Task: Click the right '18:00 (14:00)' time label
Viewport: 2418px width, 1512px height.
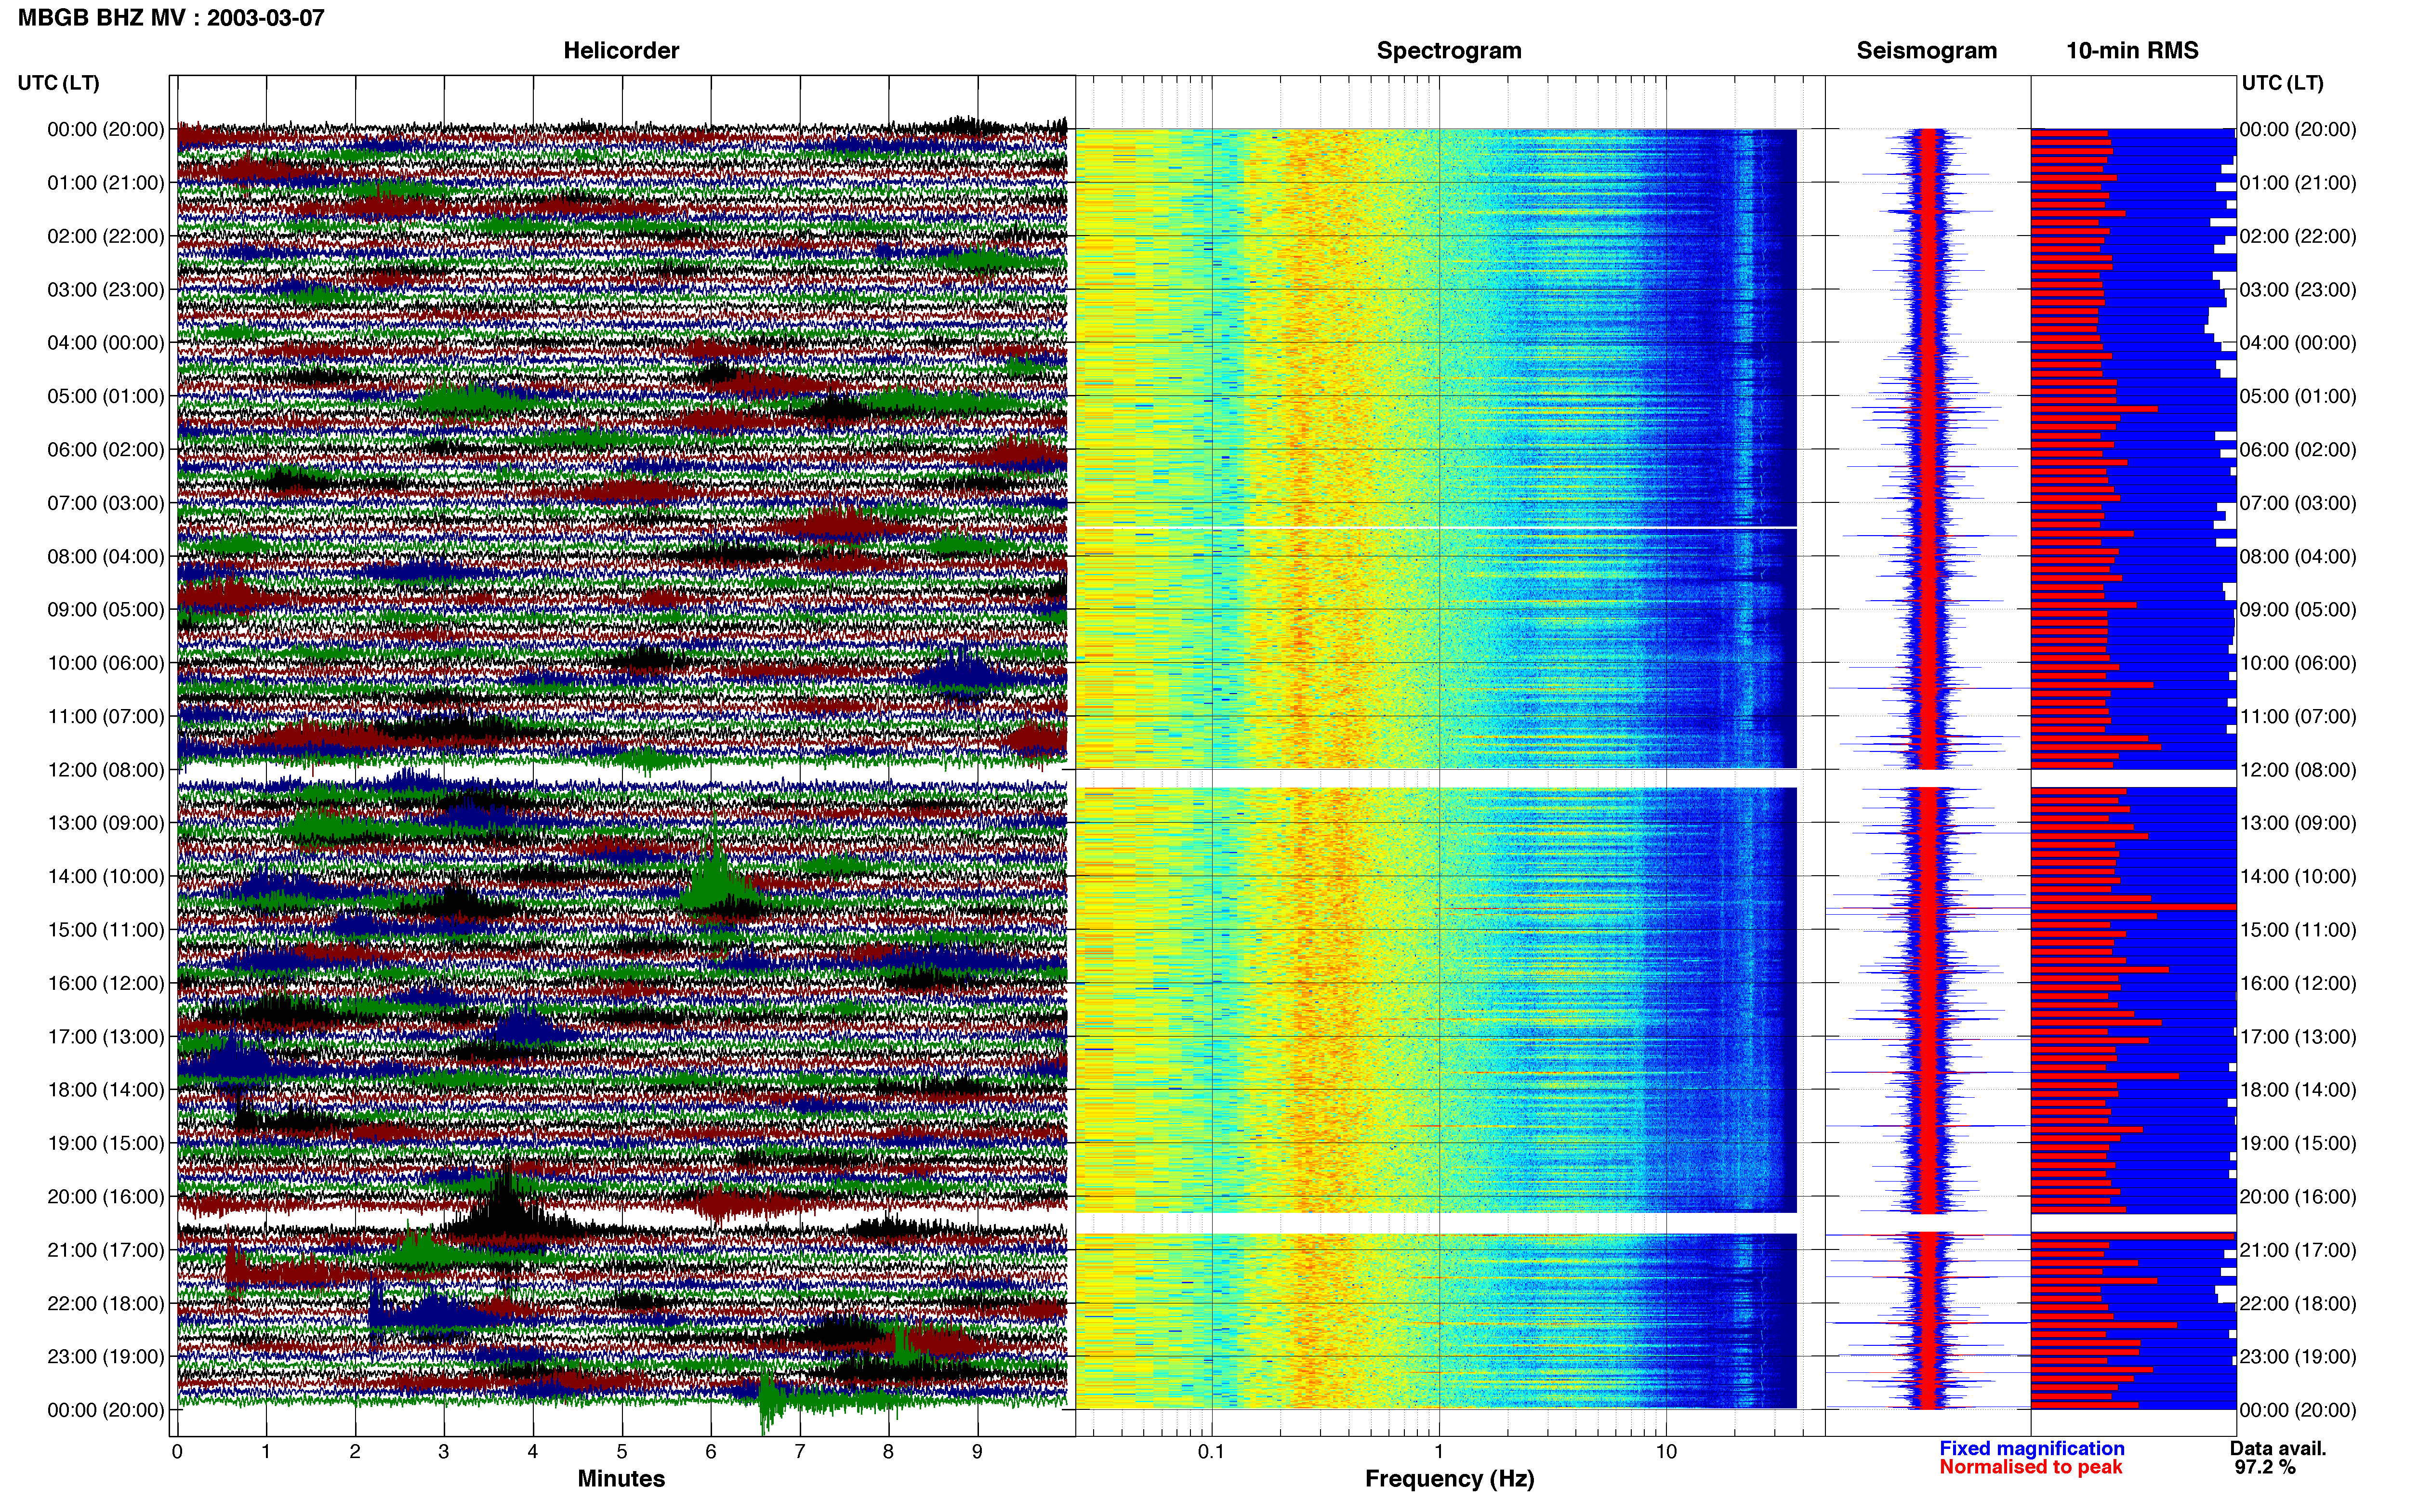Action: click(x=2298, y=1090)
